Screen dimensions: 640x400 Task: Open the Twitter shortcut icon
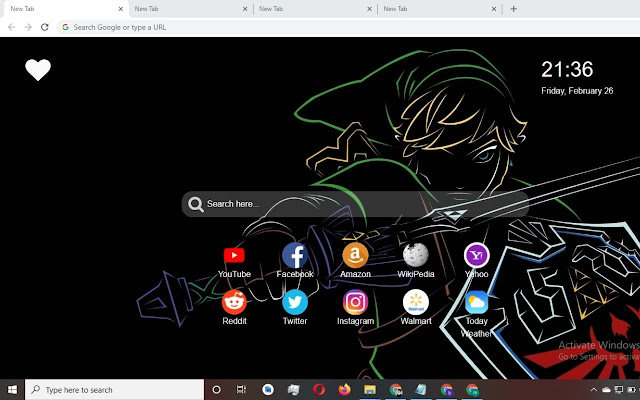[x=295, y=302]
